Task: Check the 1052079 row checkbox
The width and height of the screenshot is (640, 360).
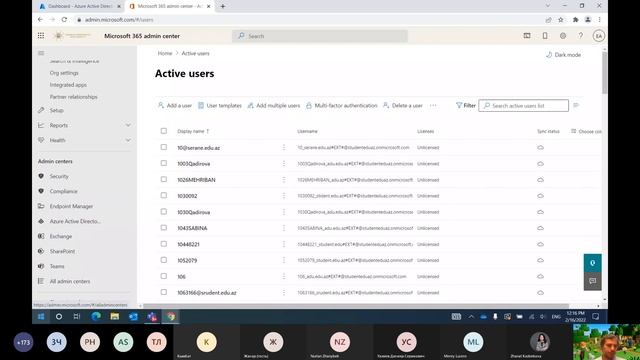Action: [164, 260]
